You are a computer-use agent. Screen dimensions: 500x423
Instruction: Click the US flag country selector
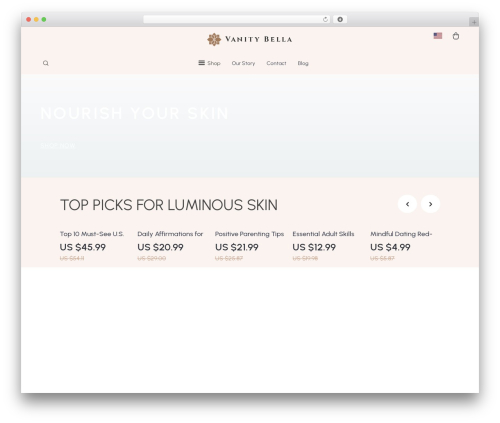pos(438,36)
